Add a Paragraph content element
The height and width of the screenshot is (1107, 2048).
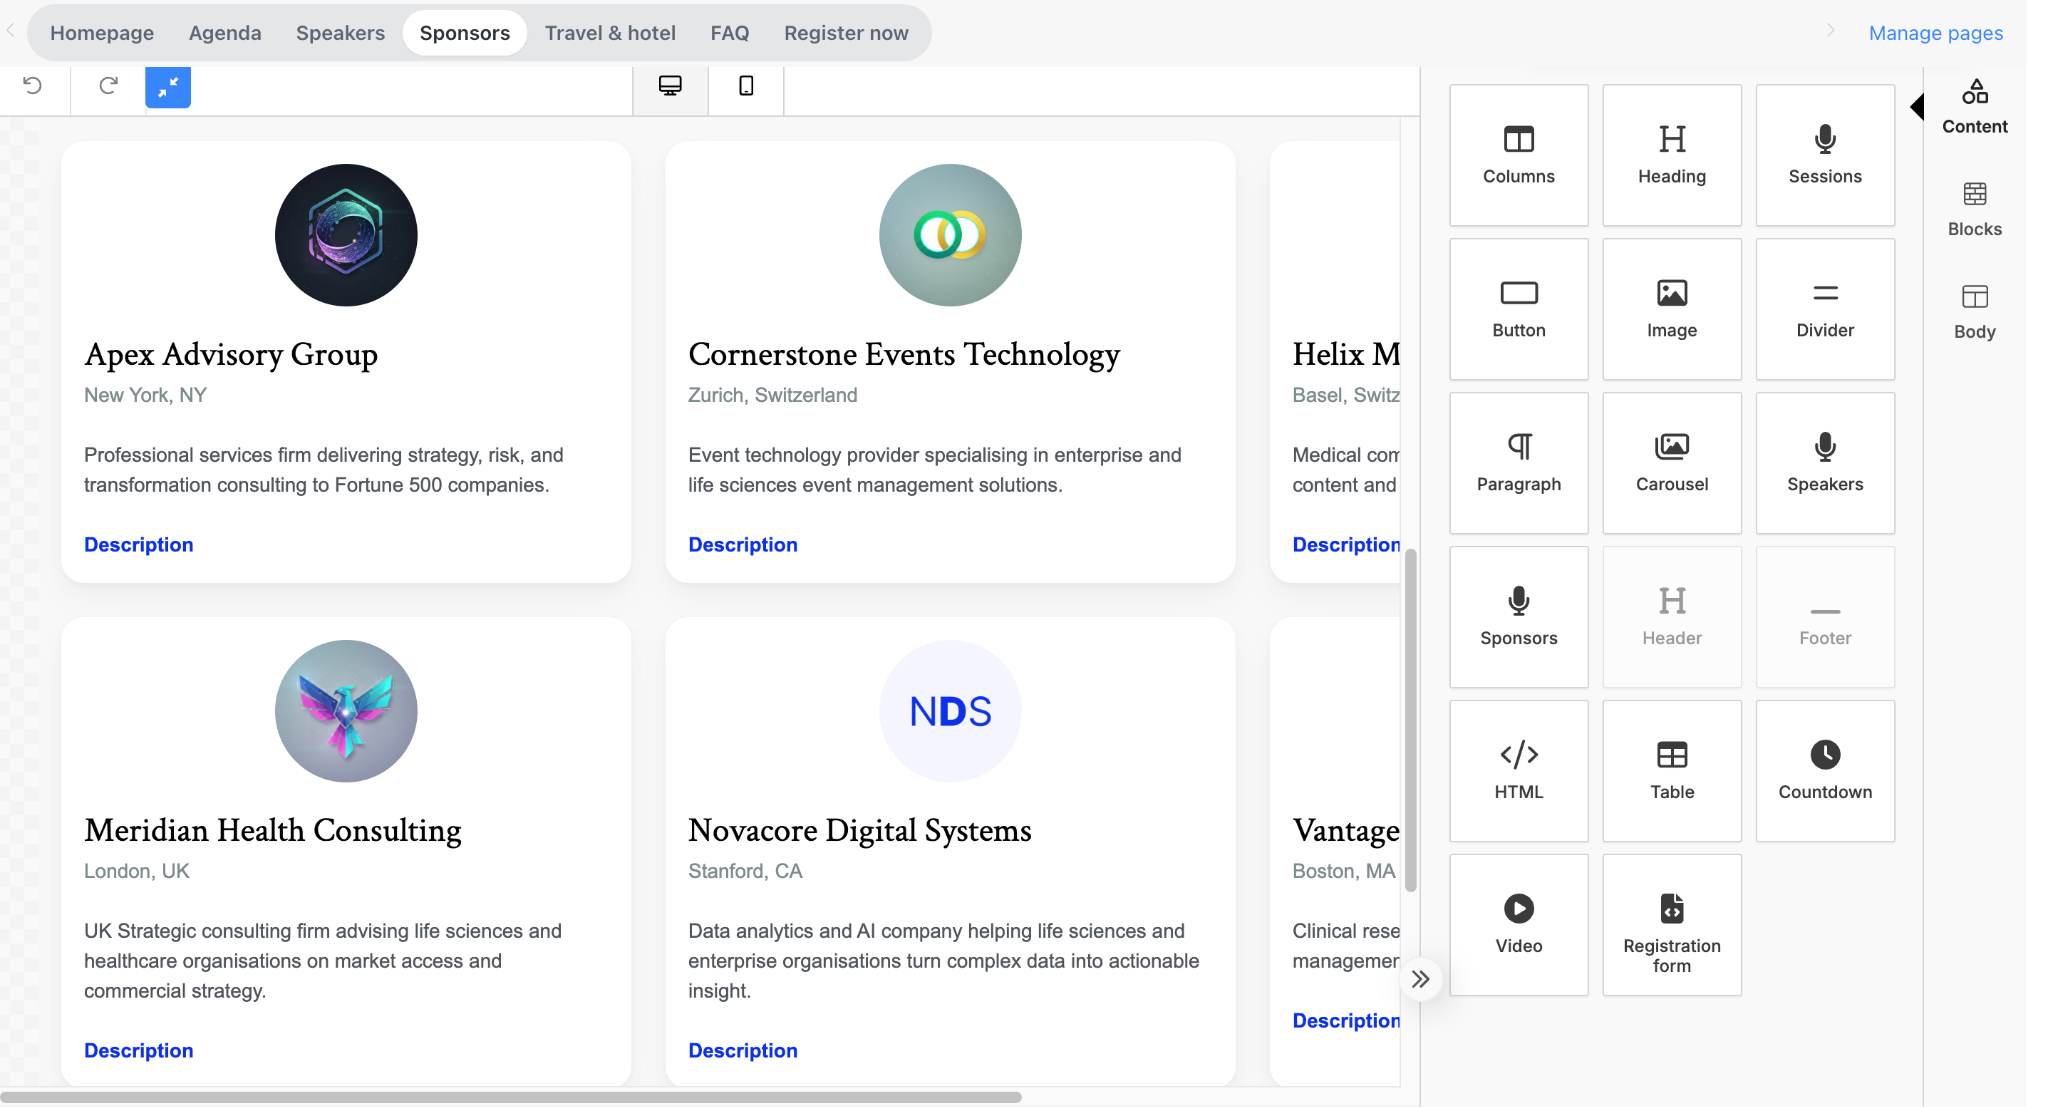pos(1519,463)
